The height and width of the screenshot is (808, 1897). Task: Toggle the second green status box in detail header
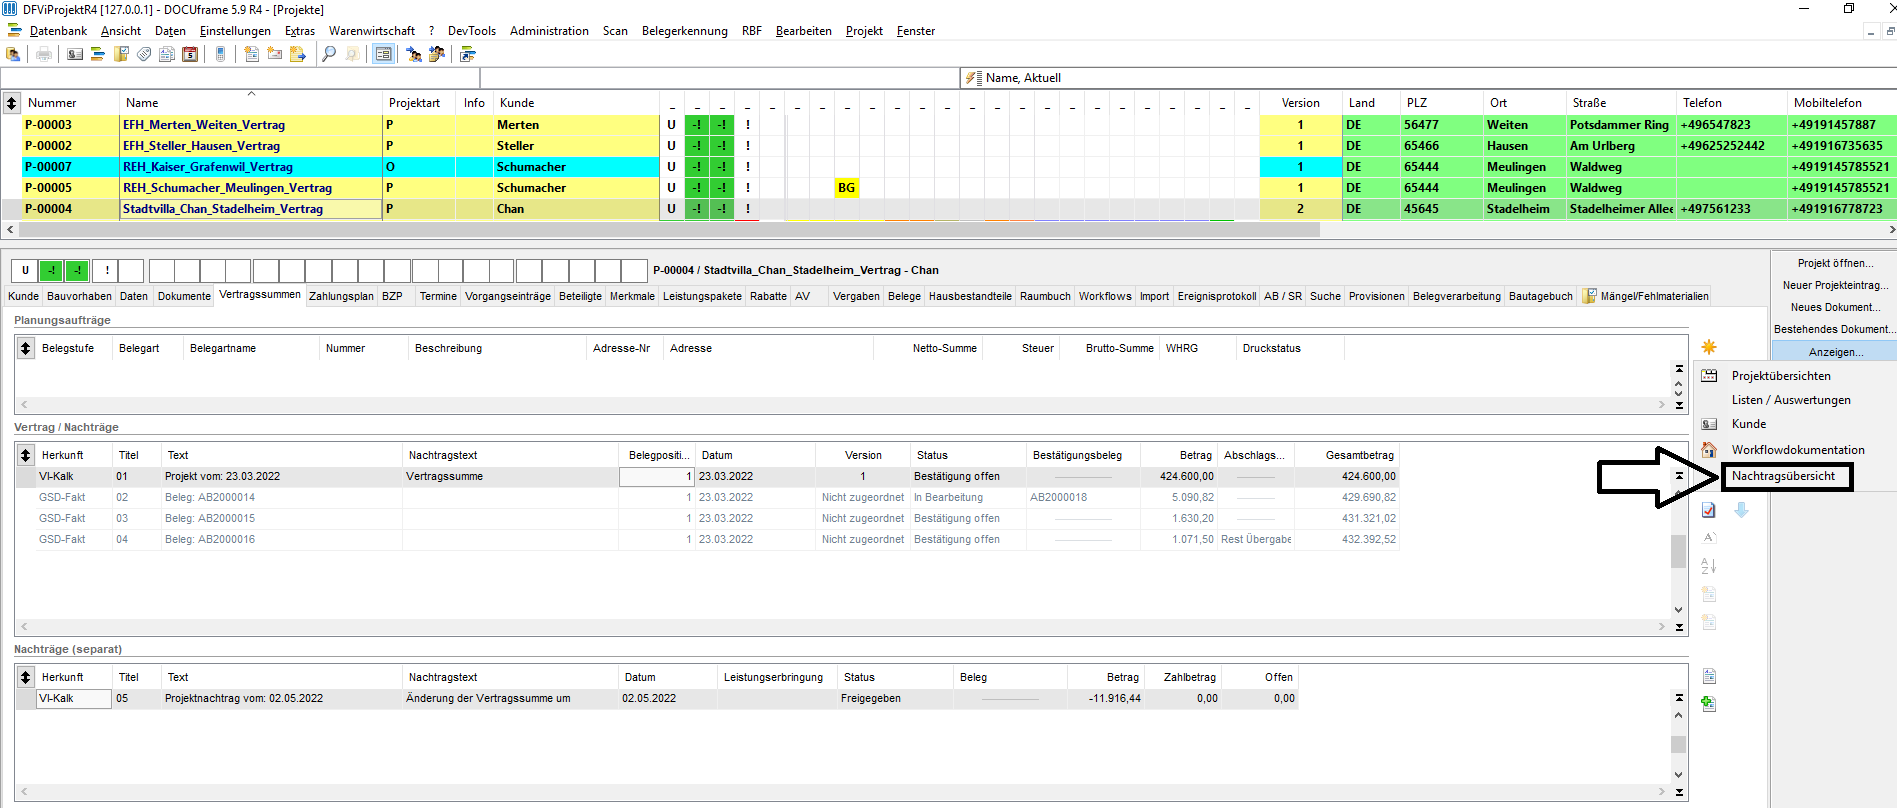coord(77,270)
